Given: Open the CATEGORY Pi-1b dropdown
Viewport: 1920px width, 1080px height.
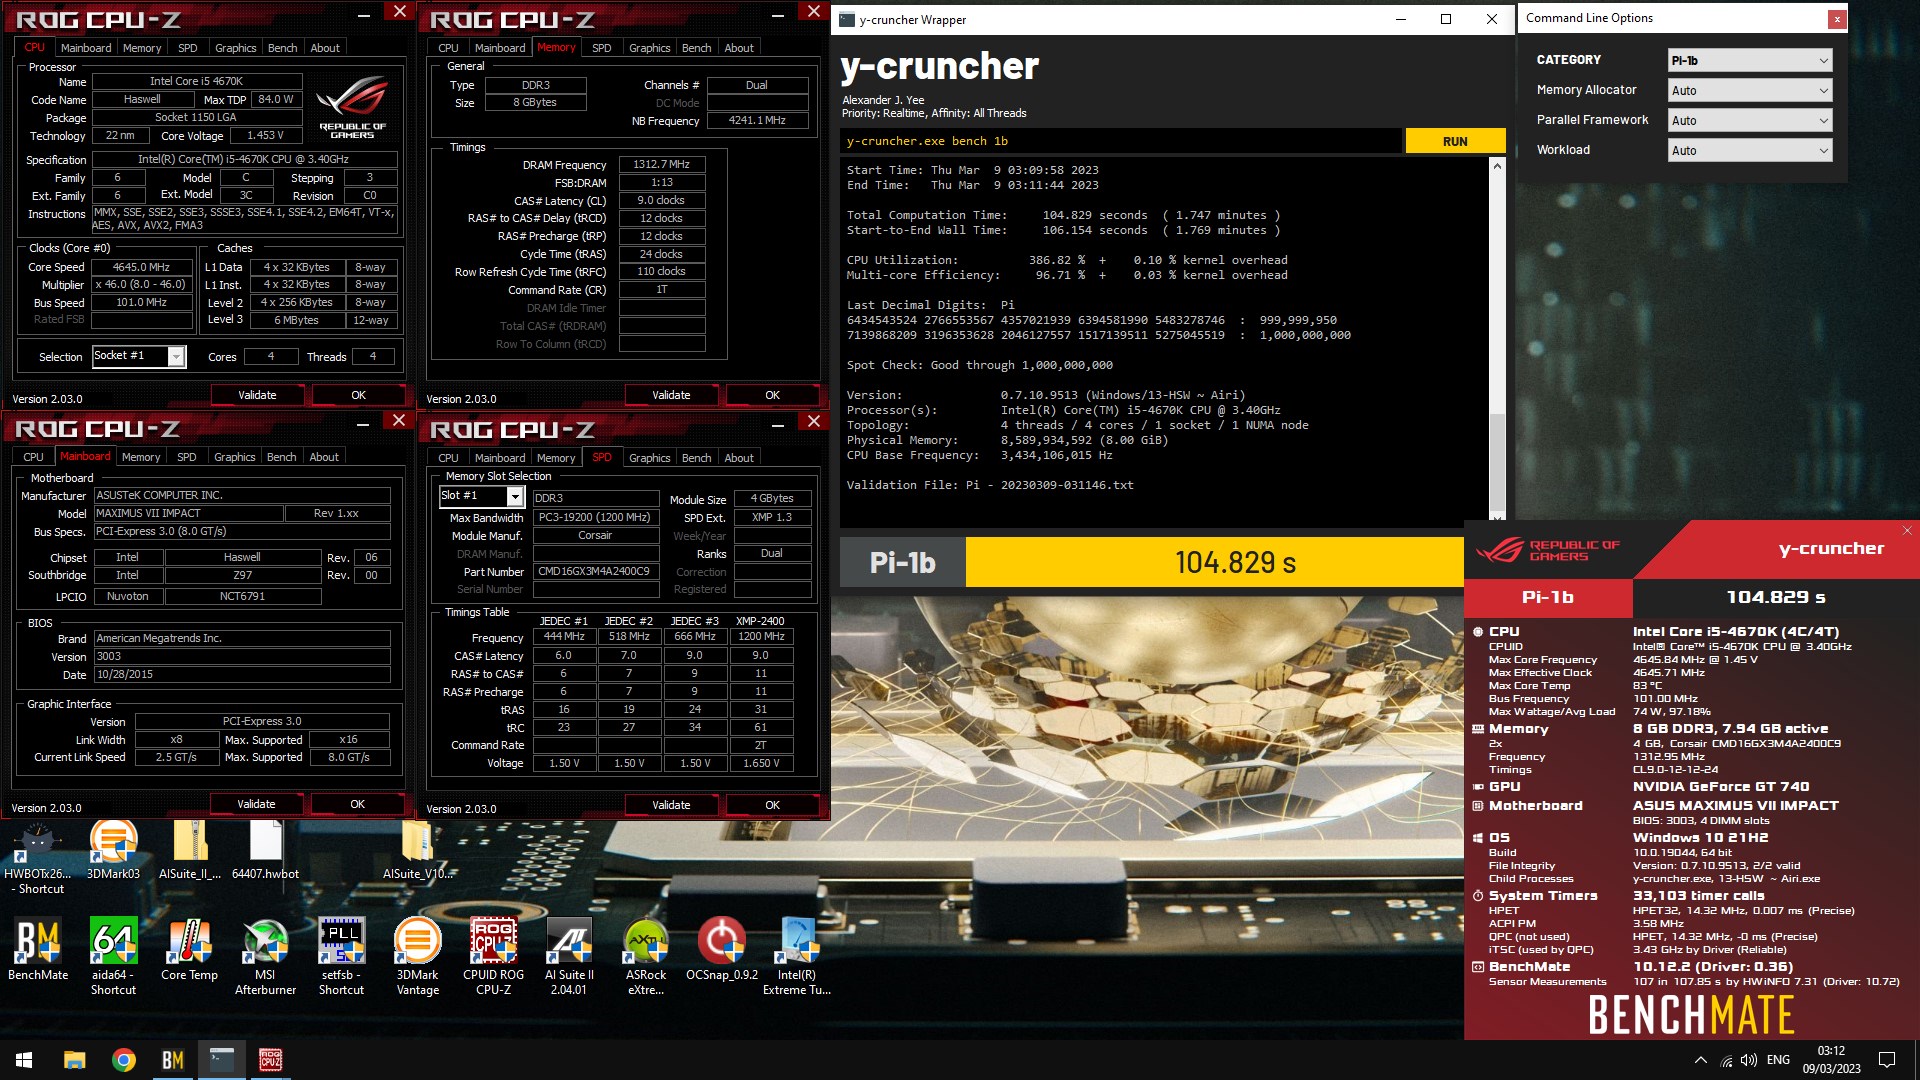Looking at the screenshot, I should click(1750, 60).
